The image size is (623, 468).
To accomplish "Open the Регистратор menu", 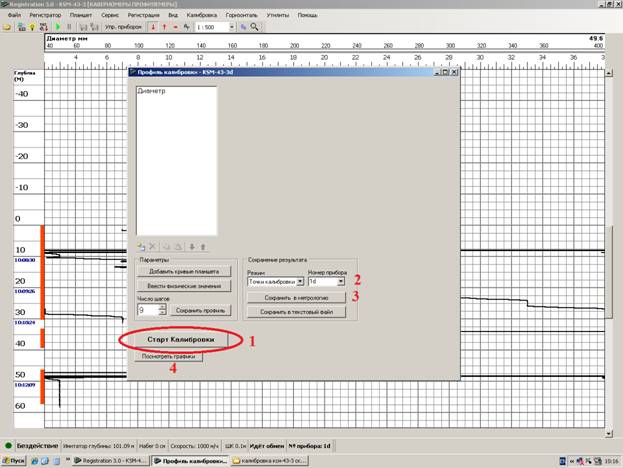I will tap(45, 15).
